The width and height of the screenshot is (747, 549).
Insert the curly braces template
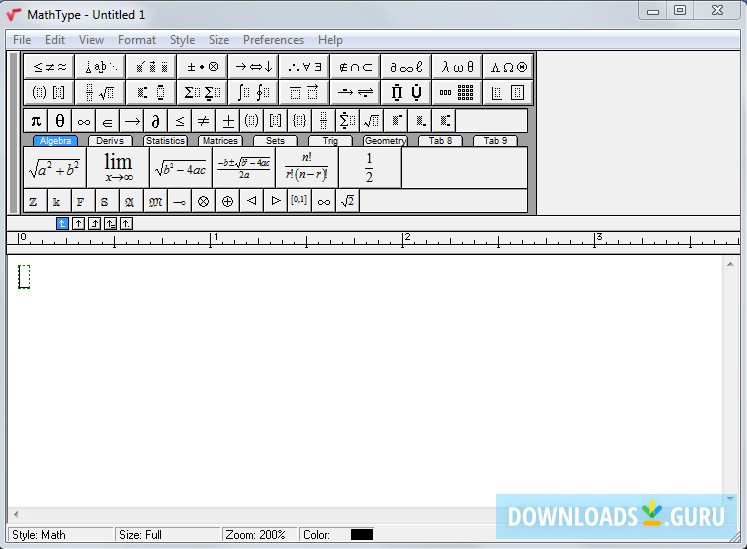tap(300, 121)
